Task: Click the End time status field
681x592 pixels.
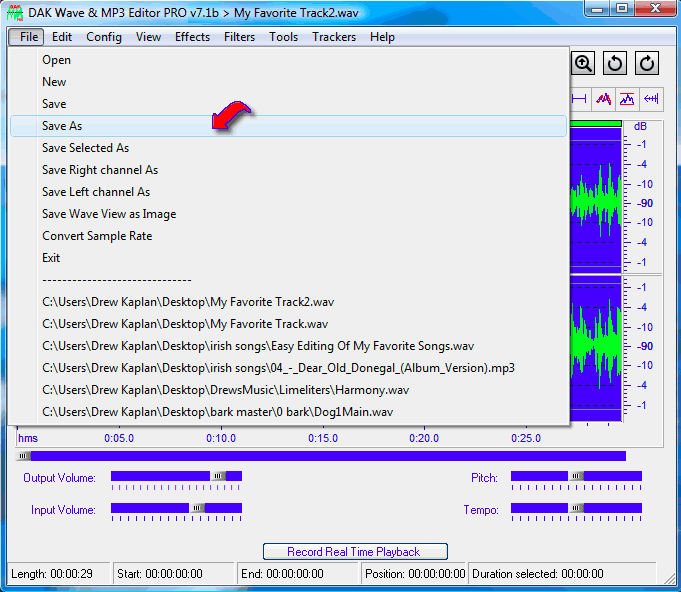Action: [298, 574]
